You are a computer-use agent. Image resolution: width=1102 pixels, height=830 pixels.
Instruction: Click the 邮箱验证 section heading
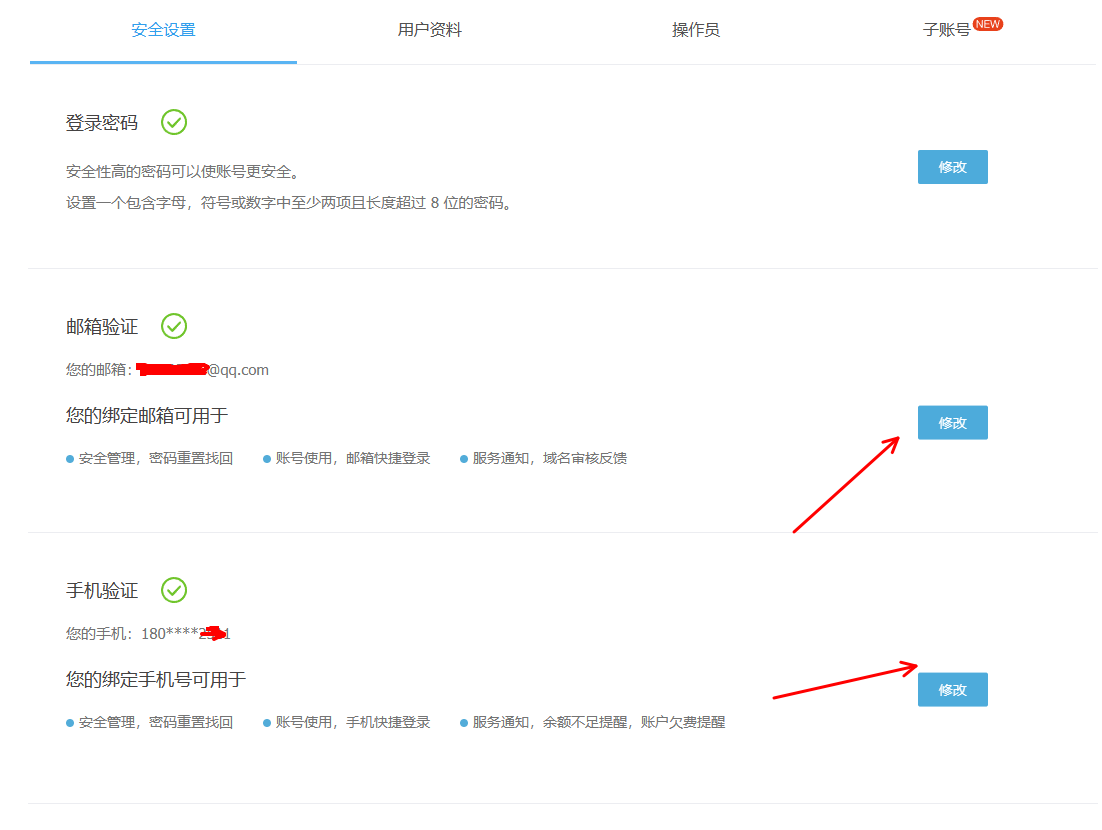pyautogui.click(x=102, y=327)
